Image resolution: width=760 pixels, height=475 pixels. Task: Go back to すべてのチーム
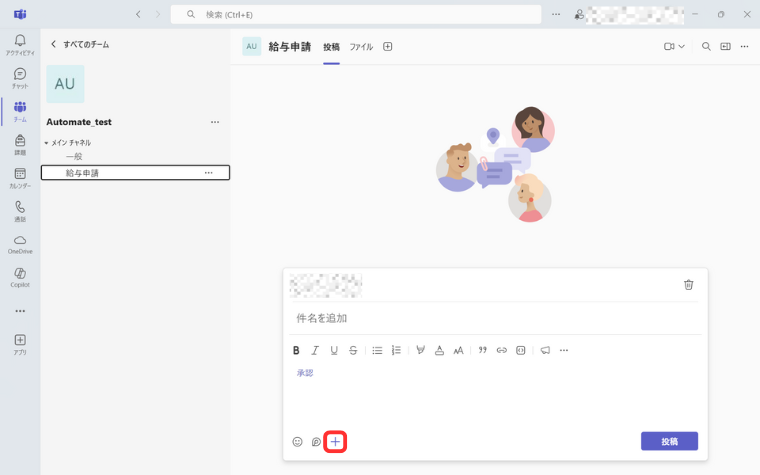[54, 44]
